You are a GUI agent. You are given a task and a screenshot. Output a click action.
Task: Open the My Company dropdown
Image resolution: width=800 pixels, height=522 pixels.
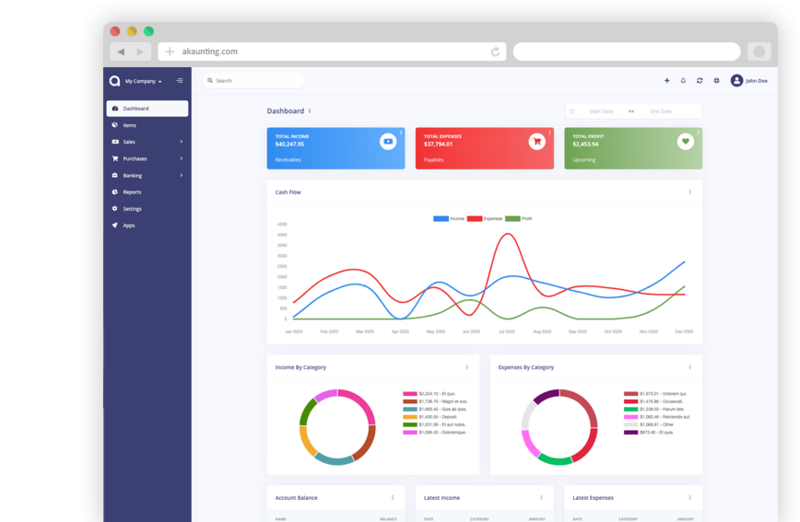click(x=143, y=81)
